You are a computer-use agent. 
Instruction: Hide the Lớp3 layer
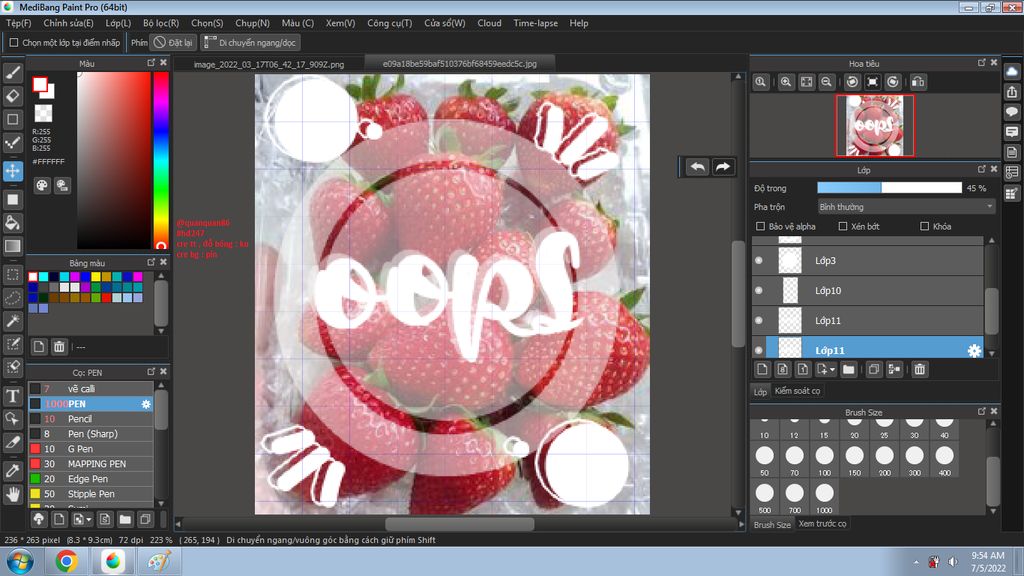click(759, 261)
